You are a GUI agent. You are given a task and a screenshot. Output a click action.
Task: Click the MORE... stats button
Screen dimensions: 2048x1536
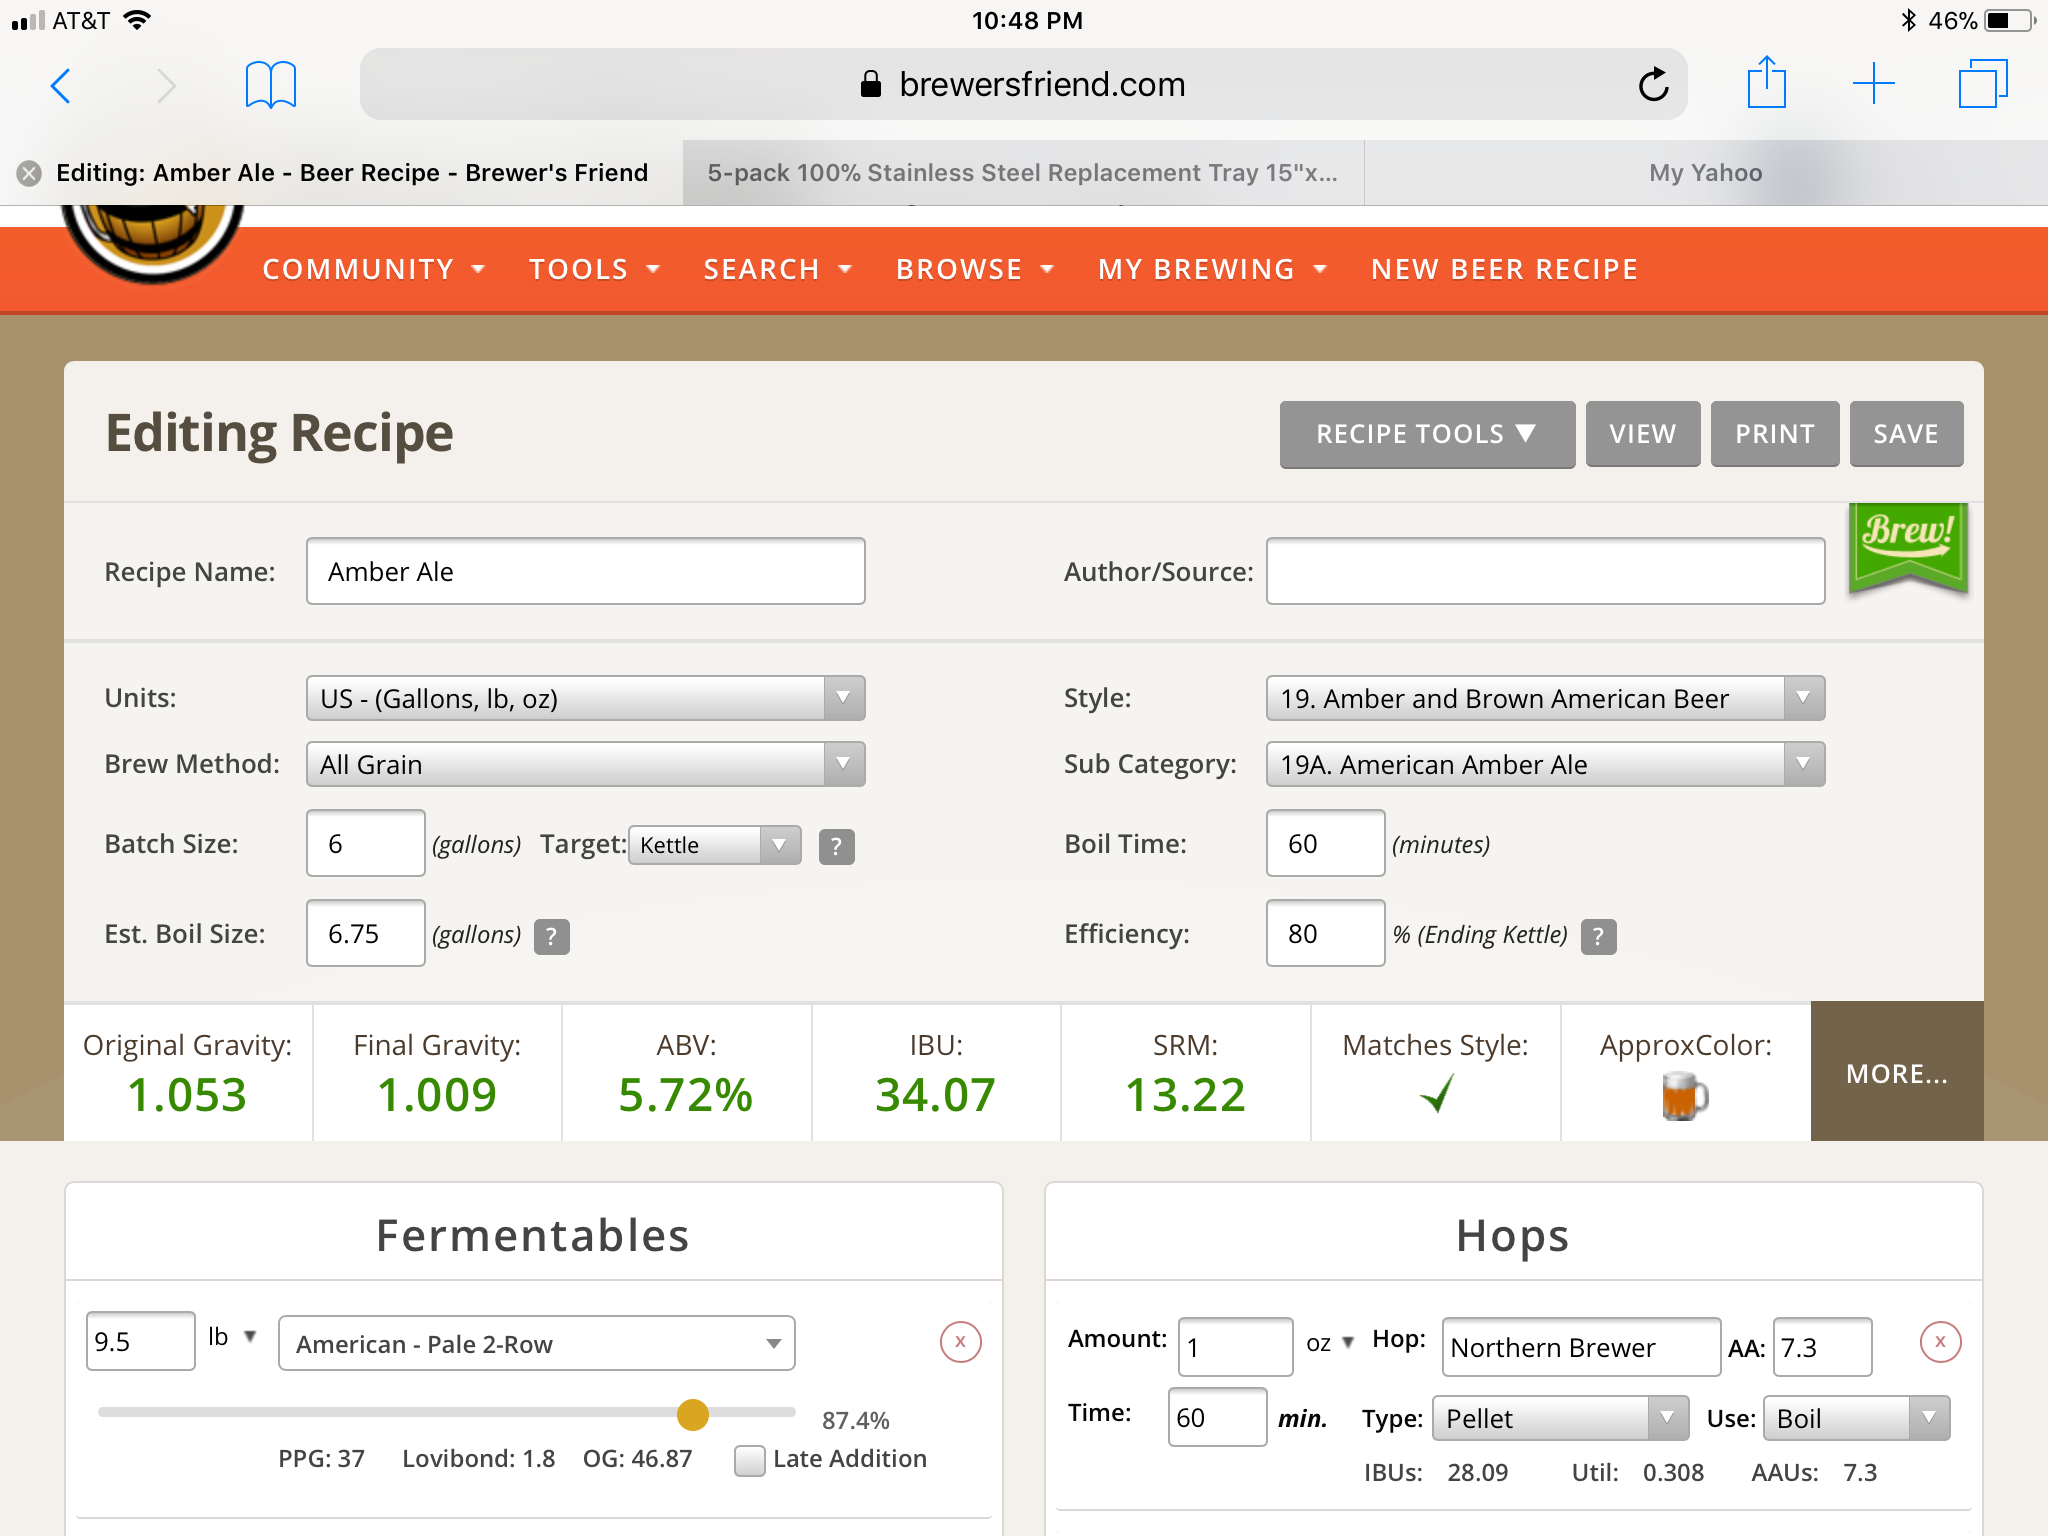coord(1897,1072)
